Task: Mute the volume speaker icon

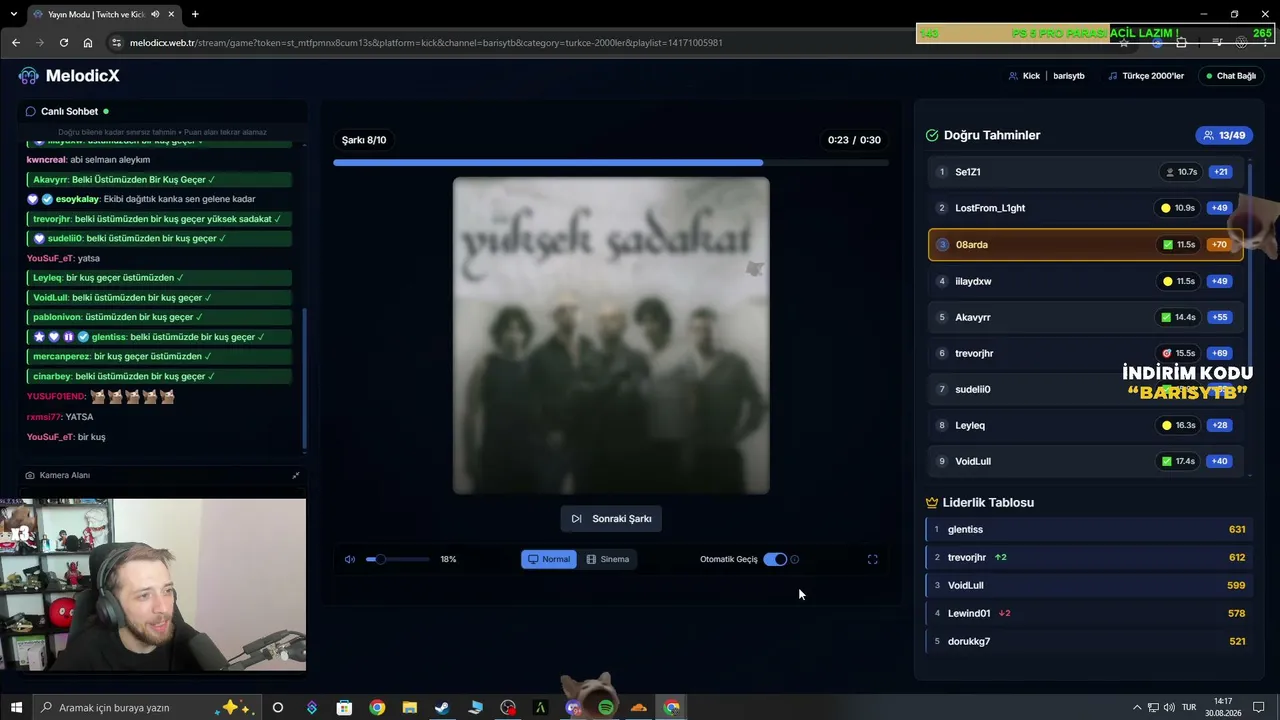Action: [x=350, y=559]
